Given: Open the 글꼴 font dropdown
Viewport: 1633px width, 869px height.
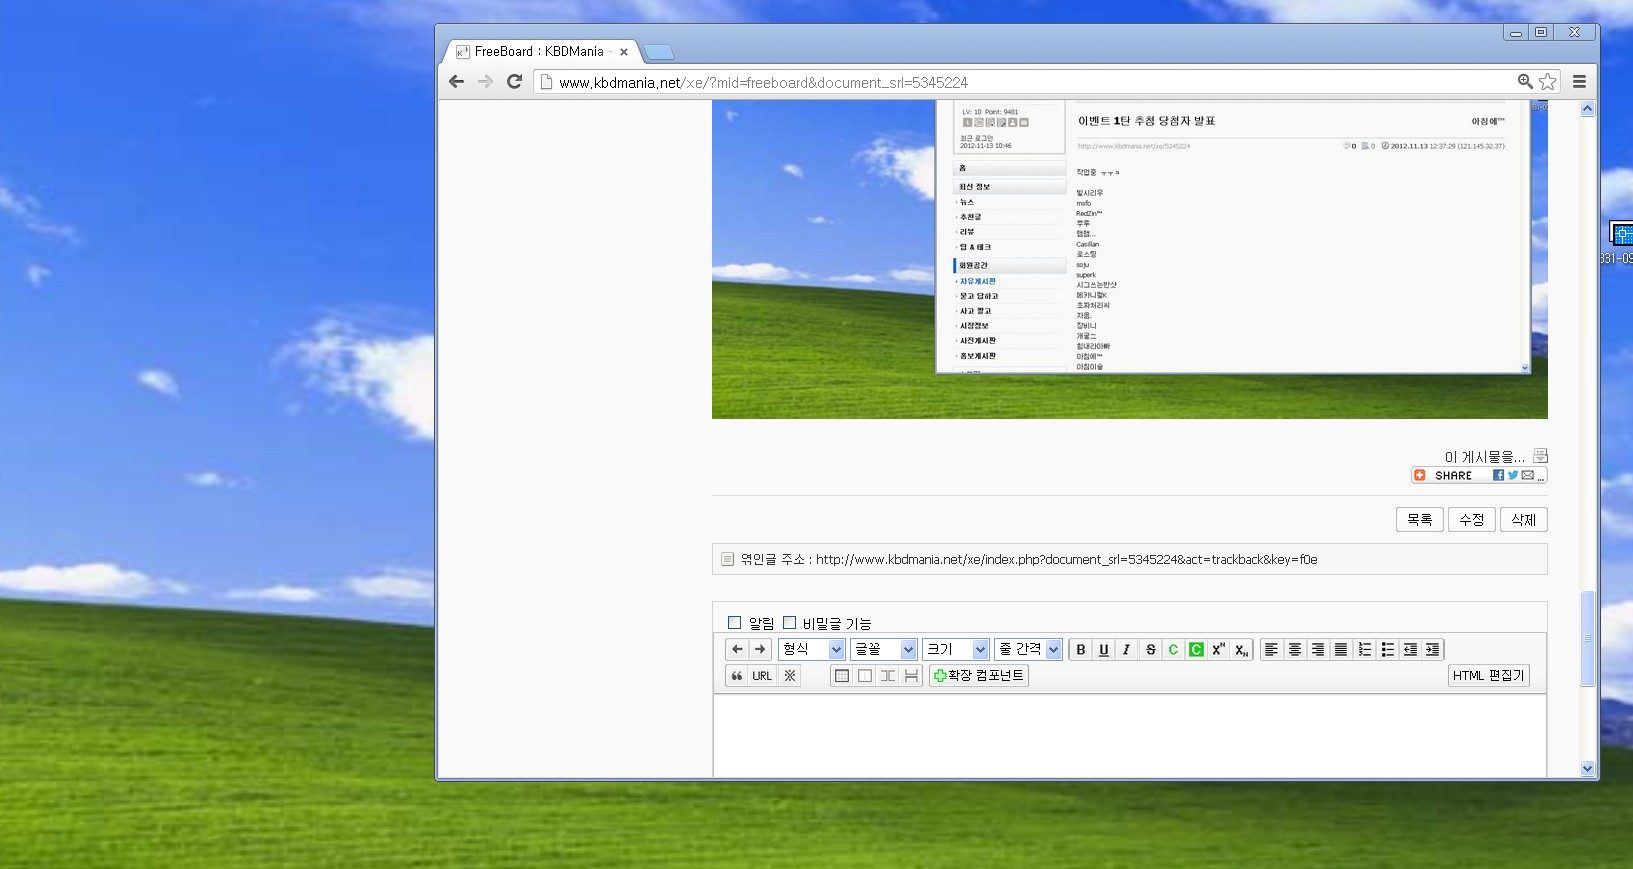Looking at the screenshot, I should [884, 650].
